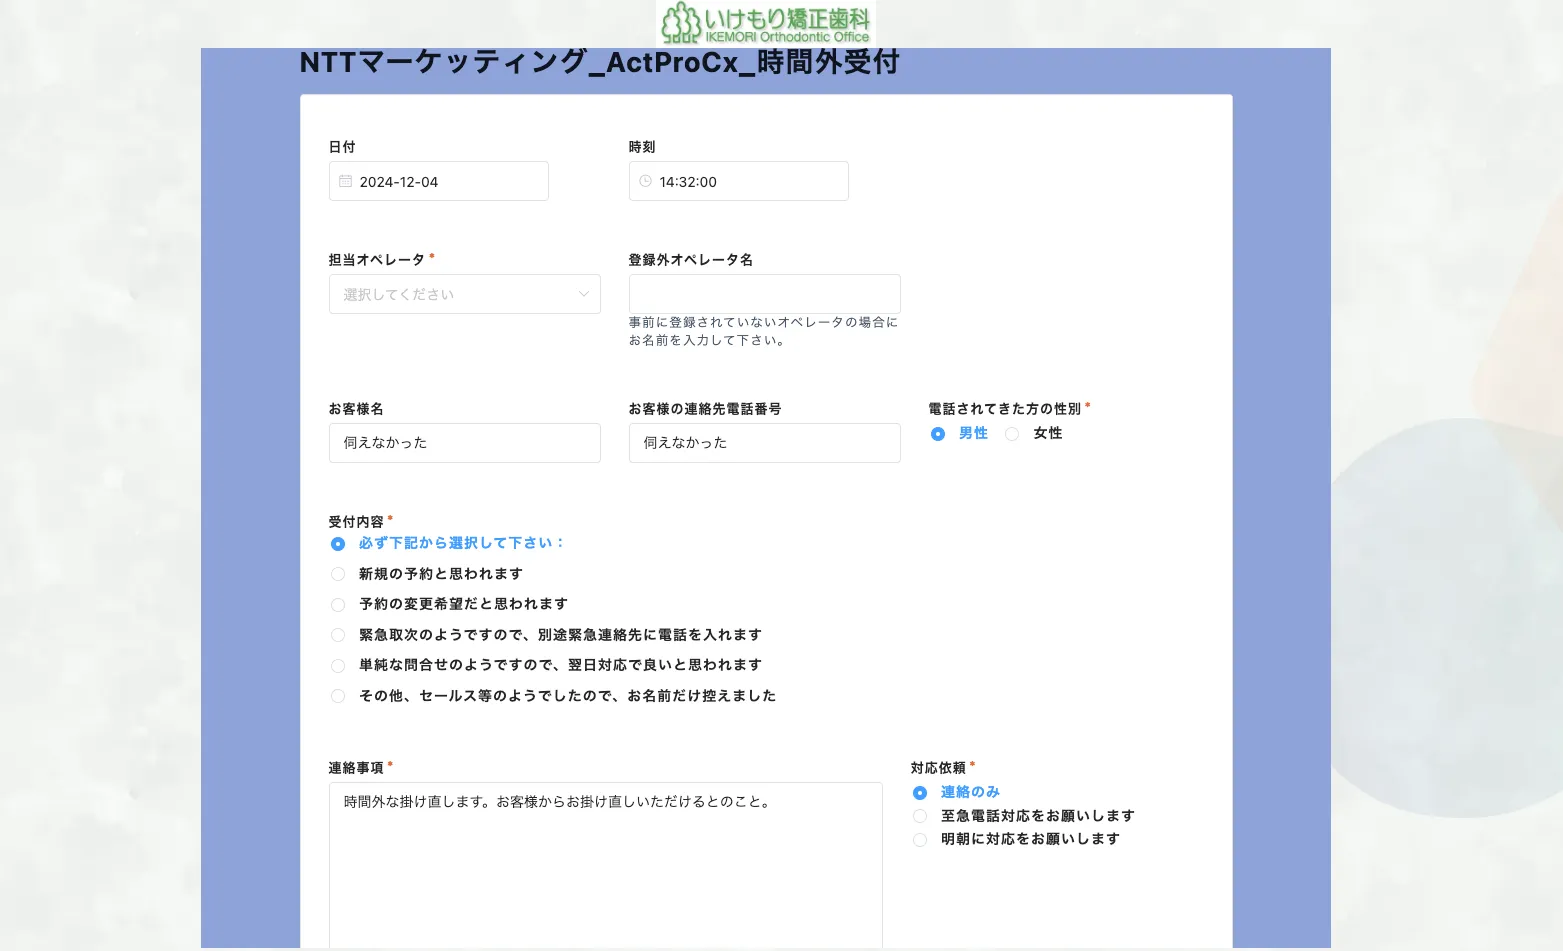Choose 新規の予約と思われます option

(338, 574)
